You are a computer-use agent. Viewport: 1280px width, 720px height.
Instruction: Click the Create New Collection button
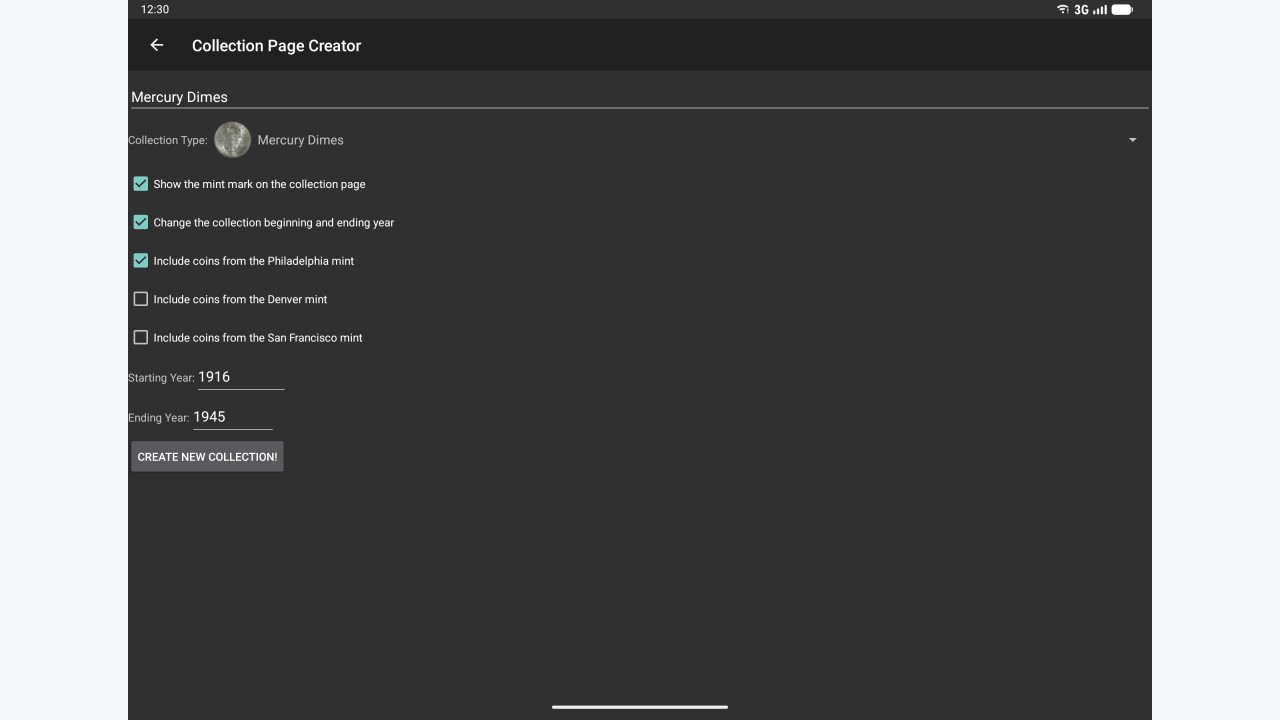click(x=207, y=456)
